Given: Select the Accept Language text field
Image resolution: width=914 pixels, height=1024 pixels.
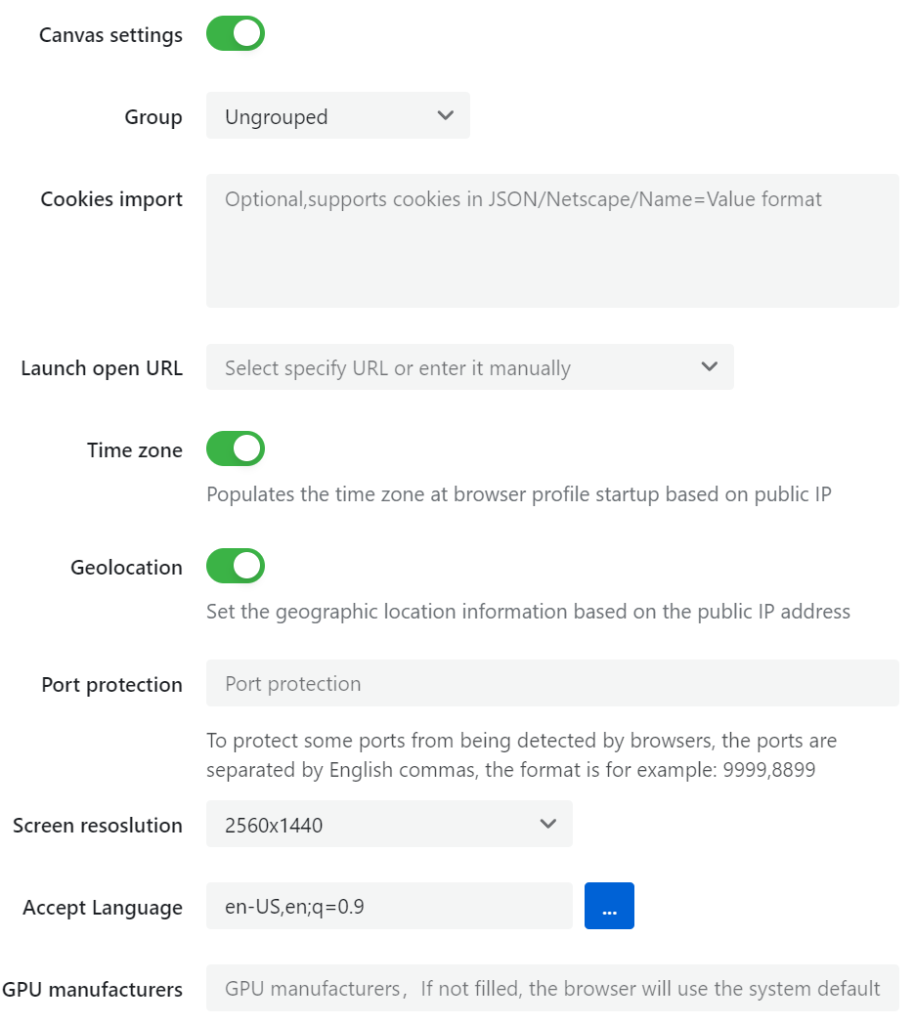Looking at the screenshot, I should point(389,906).
